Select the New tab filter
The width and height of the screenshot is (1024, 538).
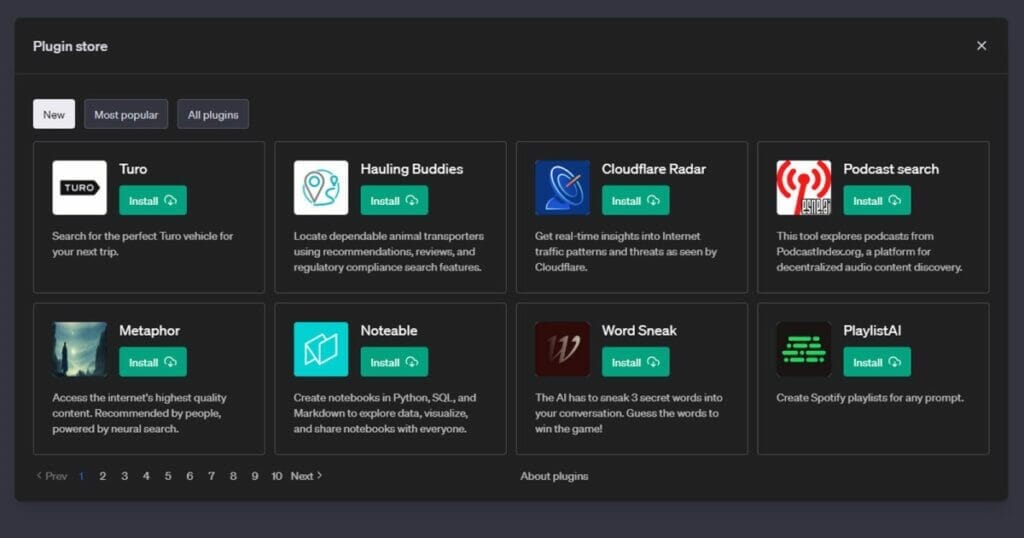(x=54, y=114)
